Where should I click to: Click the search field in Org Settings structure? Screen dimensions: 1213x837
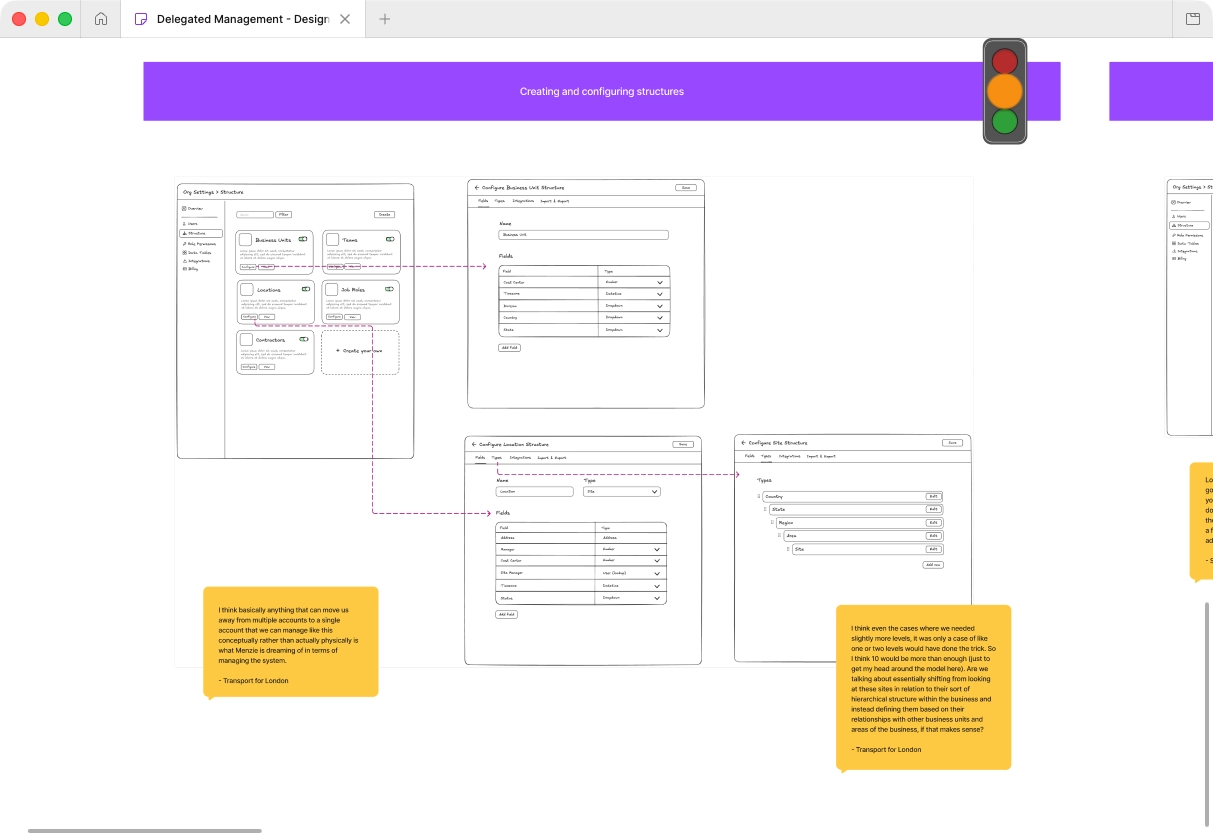(255, 215)
